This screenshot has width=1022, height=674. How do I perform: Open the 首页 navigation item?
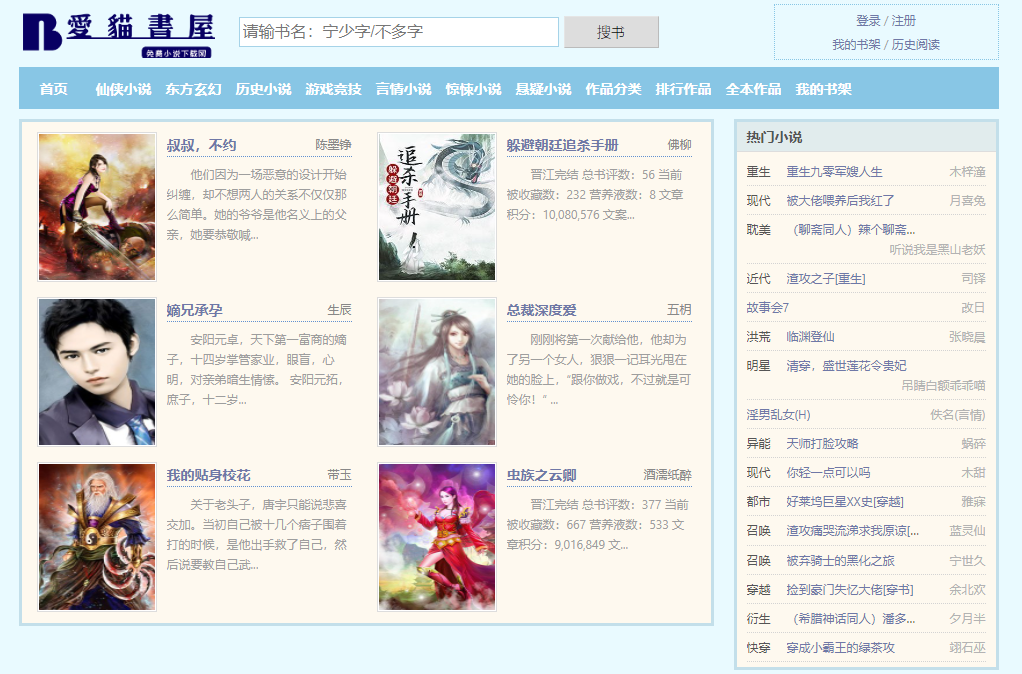tap(53, 89)
